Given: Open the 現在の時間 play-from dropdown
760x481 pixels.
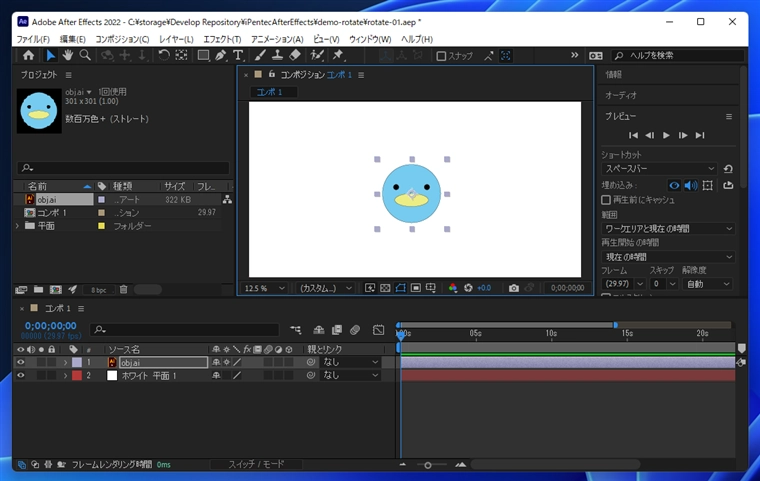Looking at the screenshot, I should point(668,257).
